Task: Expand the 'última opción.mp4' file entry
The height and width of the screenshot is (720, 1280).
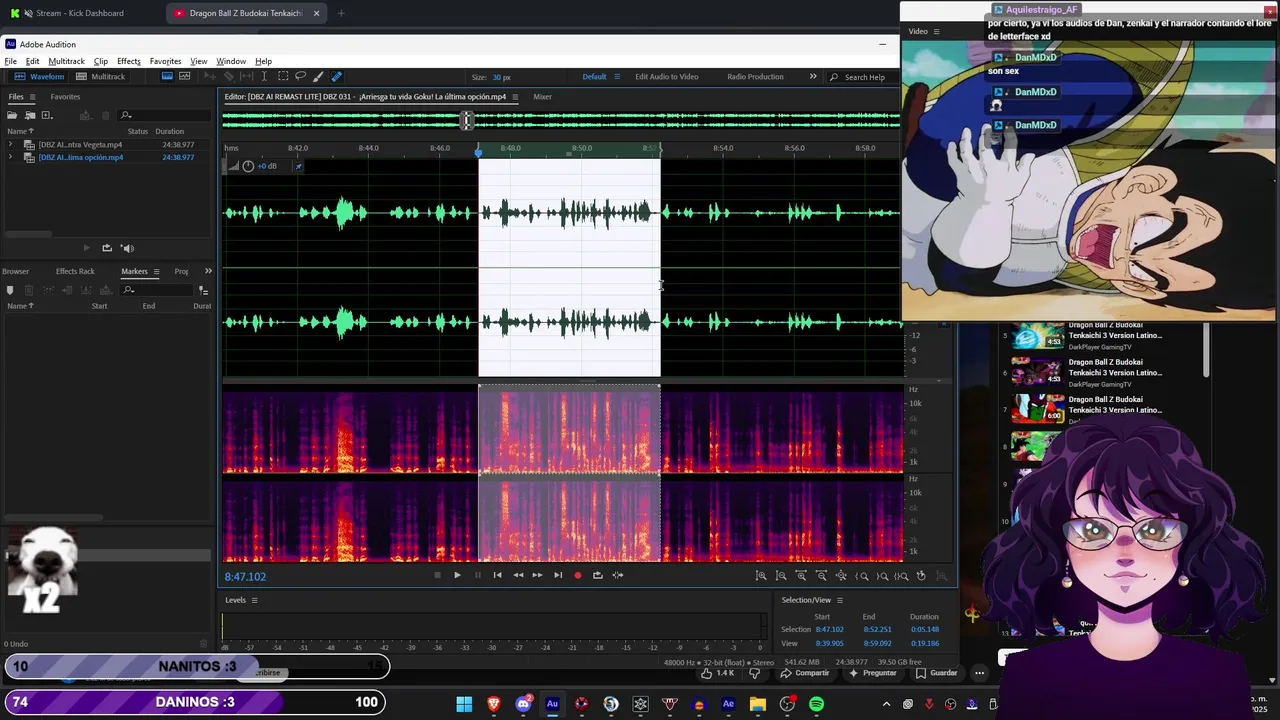Action: tap(10, 158)
